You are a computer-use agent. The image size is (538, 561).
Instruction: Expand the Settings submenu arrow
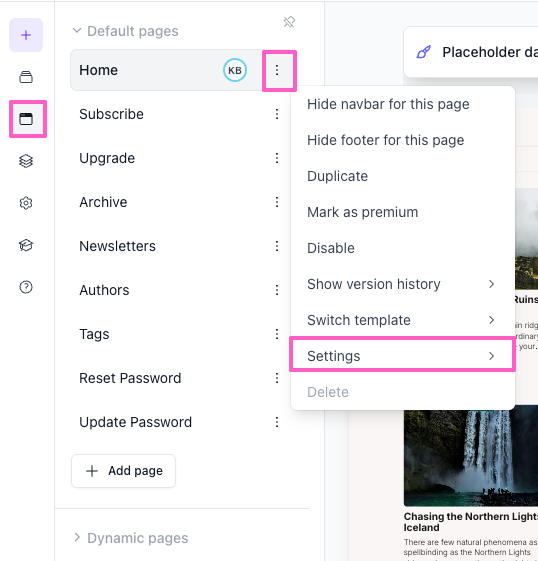point(491,356)
